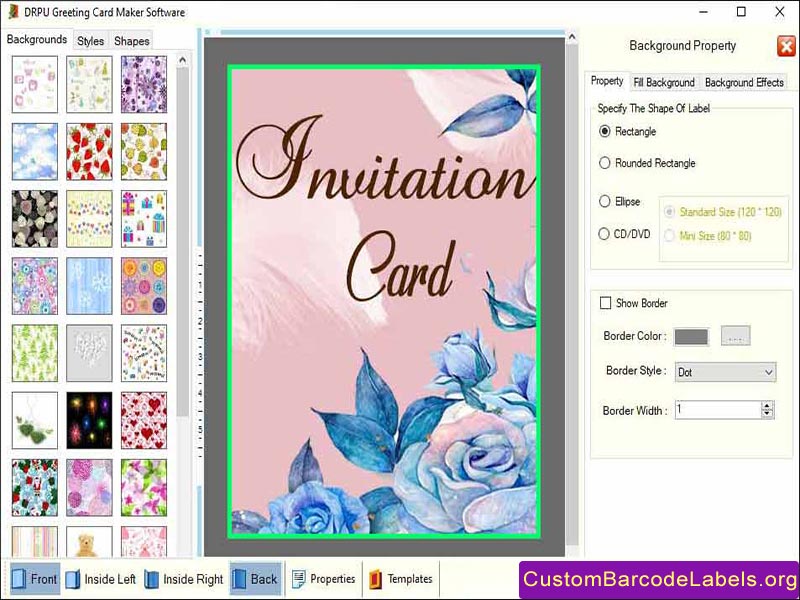The width and height of the screenshot is (800, 600).
Task: Enable the Show Border checkbox
Action: (x=606, y=303)
